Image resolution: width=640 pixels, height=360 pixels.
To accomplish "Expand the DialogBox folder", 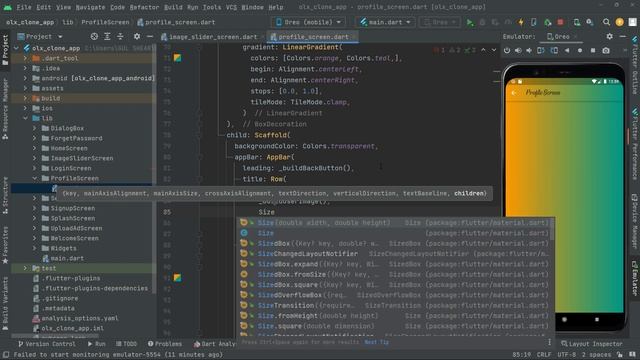I will (x=35, y=128).
